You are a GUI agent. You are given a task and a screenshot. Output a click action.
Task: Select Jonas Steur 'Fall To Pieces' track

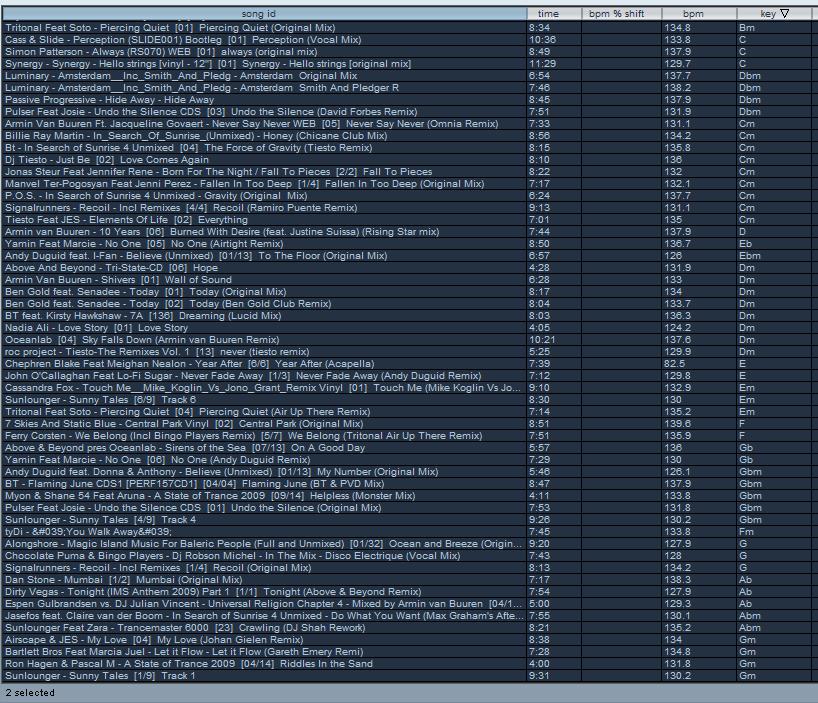click(407, 172)
